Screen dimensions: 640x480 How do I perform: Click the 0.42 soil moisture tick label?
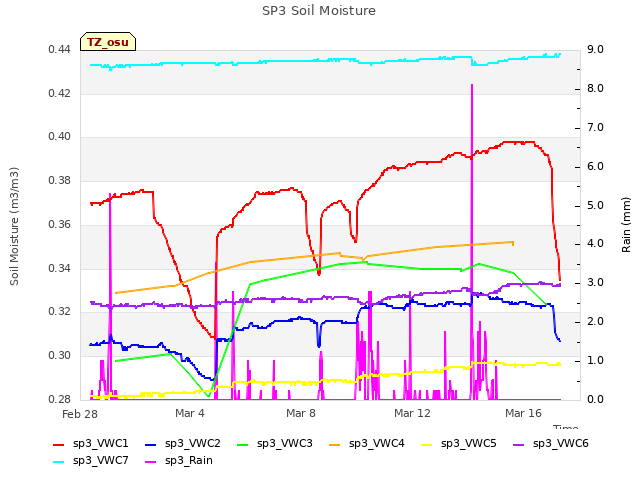(59, 93)
